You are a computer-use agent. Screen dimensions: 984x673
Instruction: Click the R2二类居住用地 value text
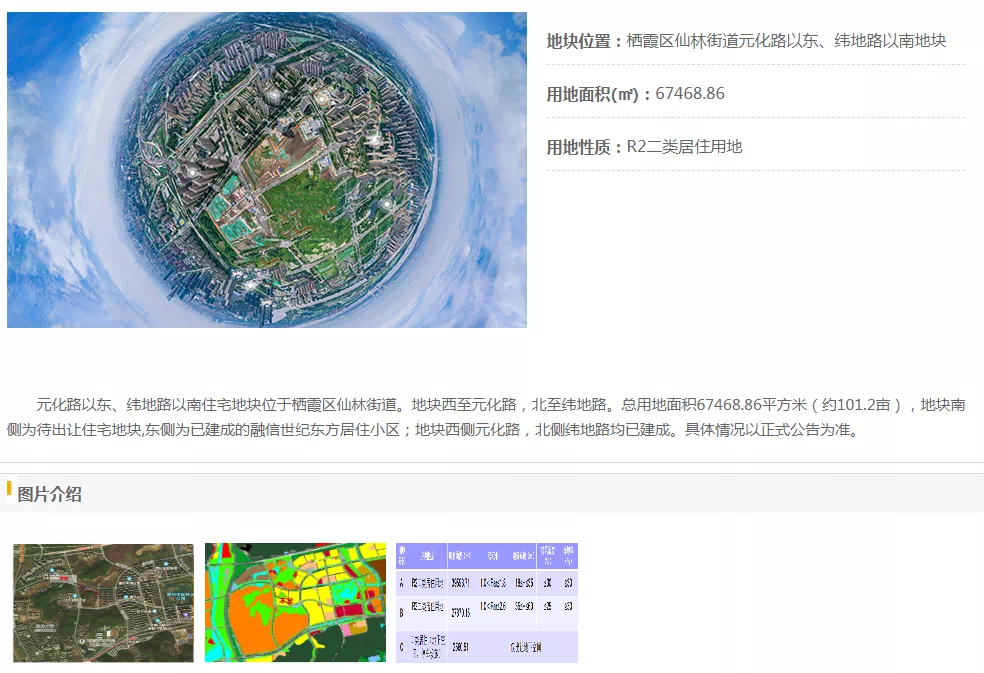684,147
